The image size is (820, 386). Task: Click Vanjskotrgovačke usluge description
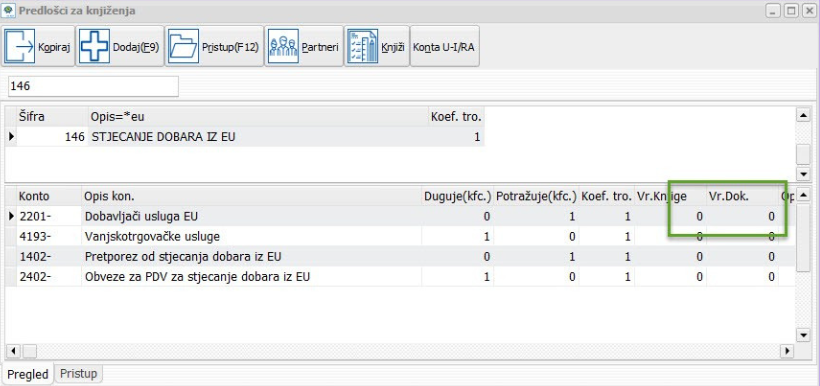[152, 236]
